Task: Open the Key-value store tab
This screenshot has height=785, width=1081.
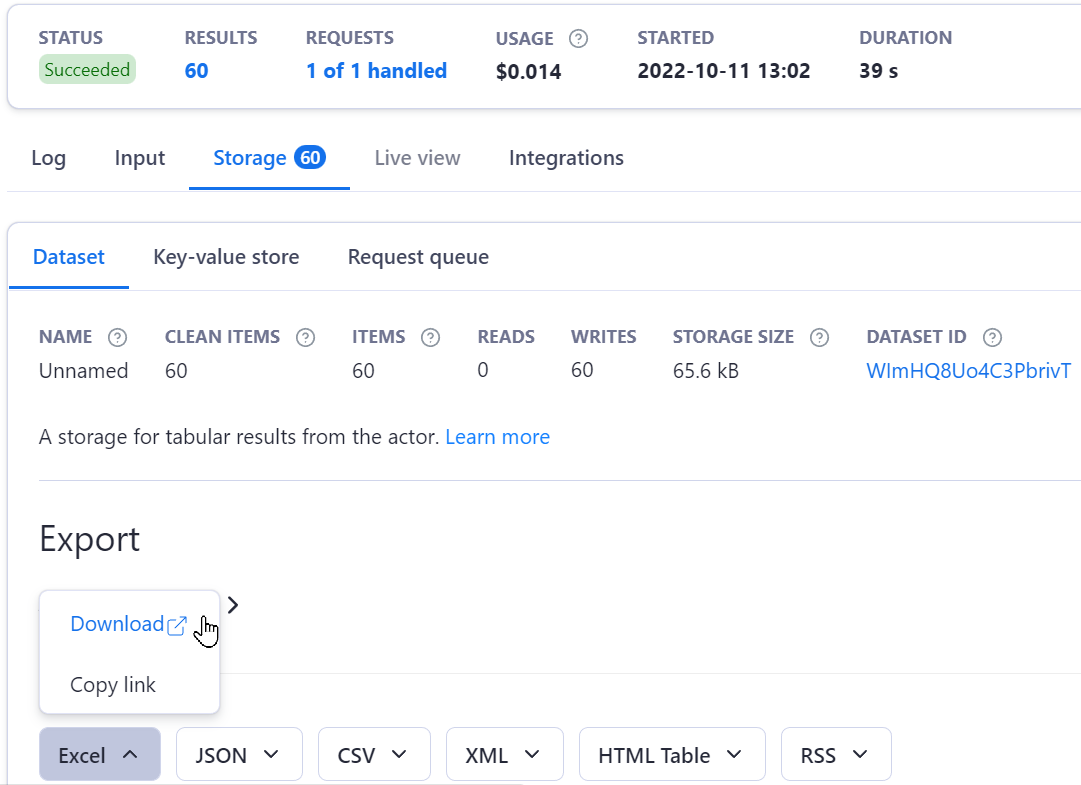Action: [226, 257]
